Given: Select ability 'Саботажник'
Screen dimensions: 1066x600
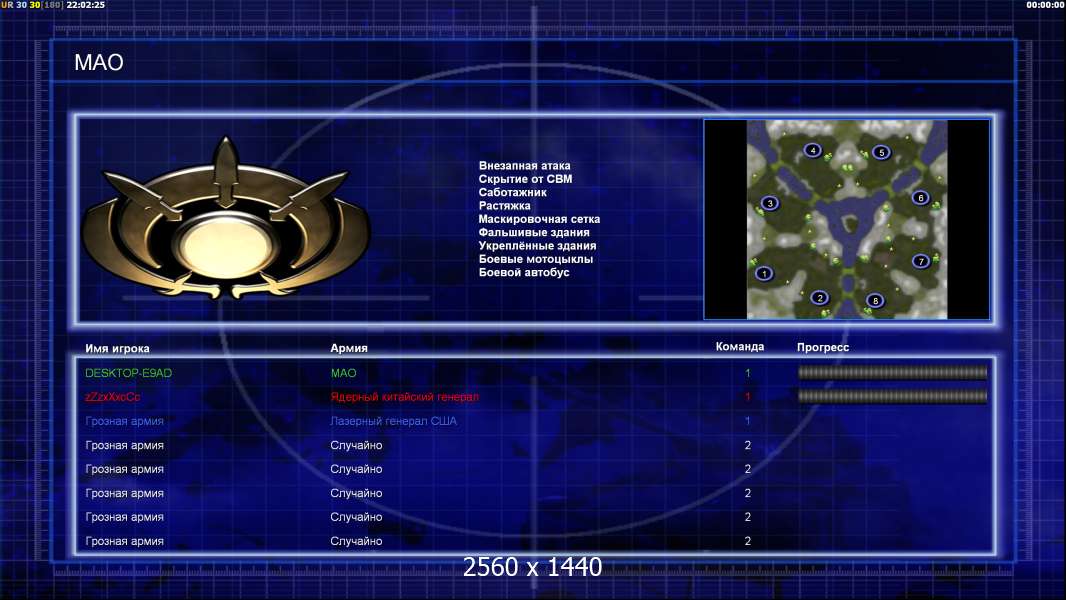Looking at the screenshot, I should 512,192.
